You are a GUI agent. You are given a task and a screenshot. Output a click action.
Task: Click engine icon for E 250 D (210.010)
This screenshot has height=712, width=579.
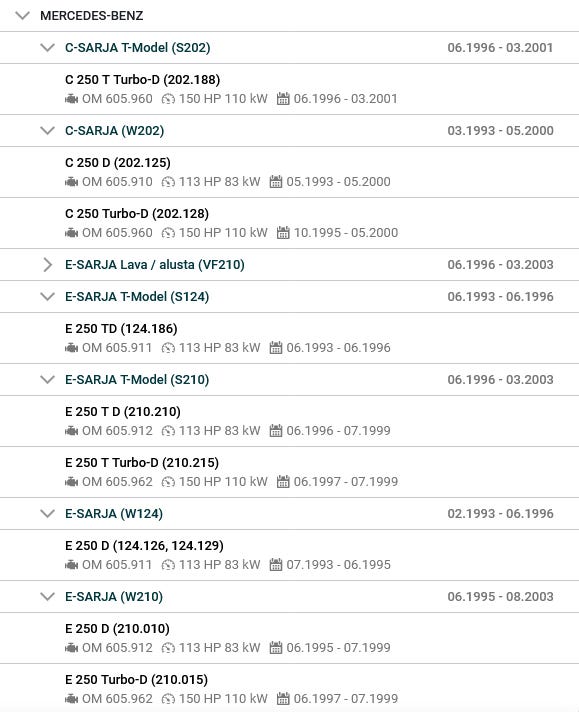coord(71,648)
